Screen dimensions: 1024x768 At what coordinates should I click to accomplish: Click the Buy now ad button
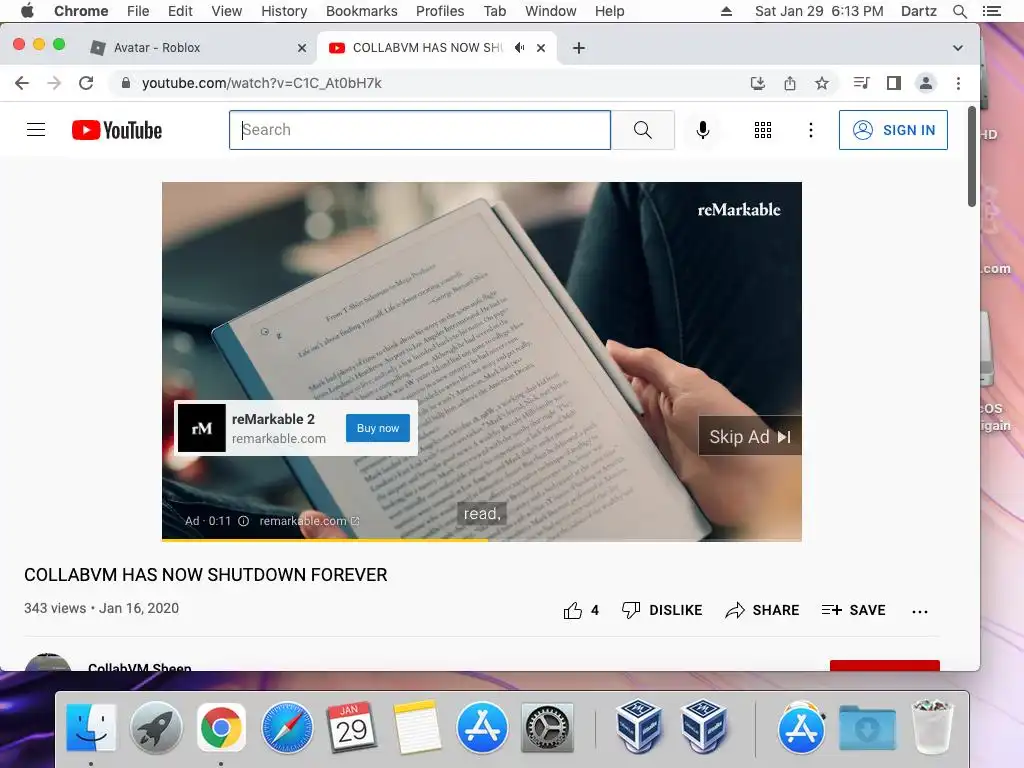coord(377,428)
